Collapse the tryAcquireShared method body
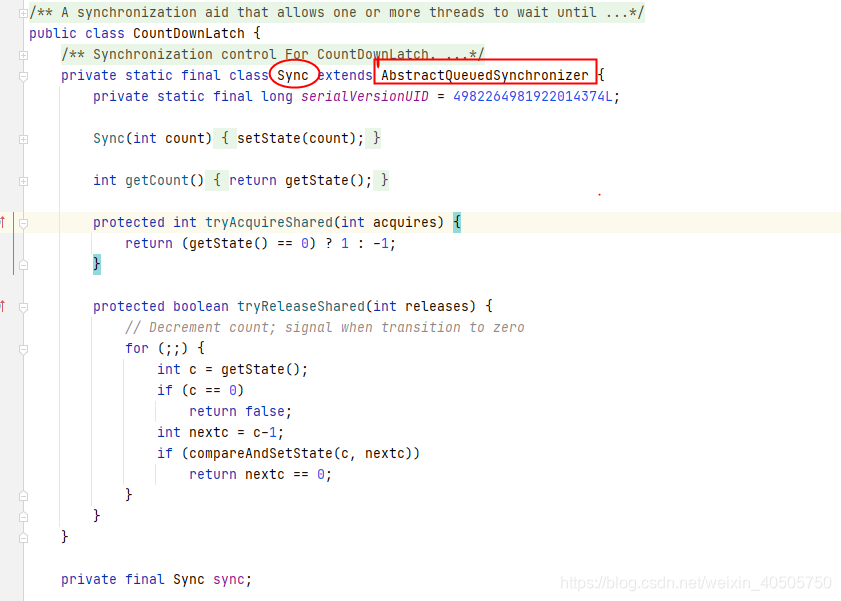The width and height of the screenshot is (841, 601). coord(23,223)
